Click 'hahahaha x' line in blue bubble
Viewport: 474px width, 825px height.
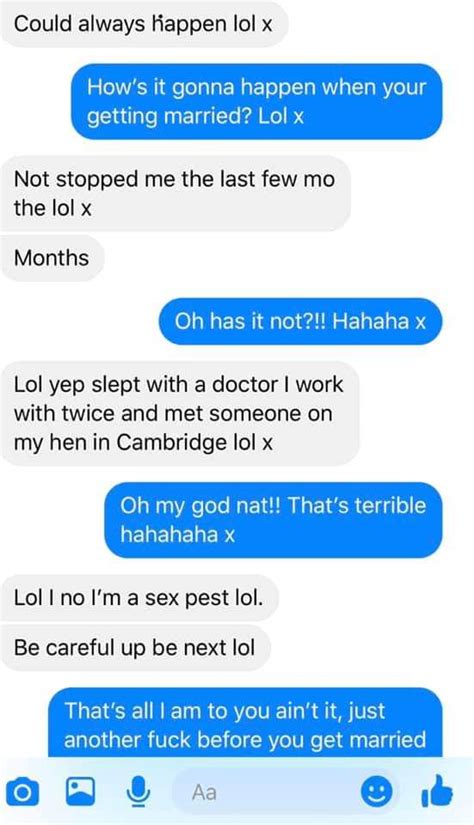click(177, 535)
